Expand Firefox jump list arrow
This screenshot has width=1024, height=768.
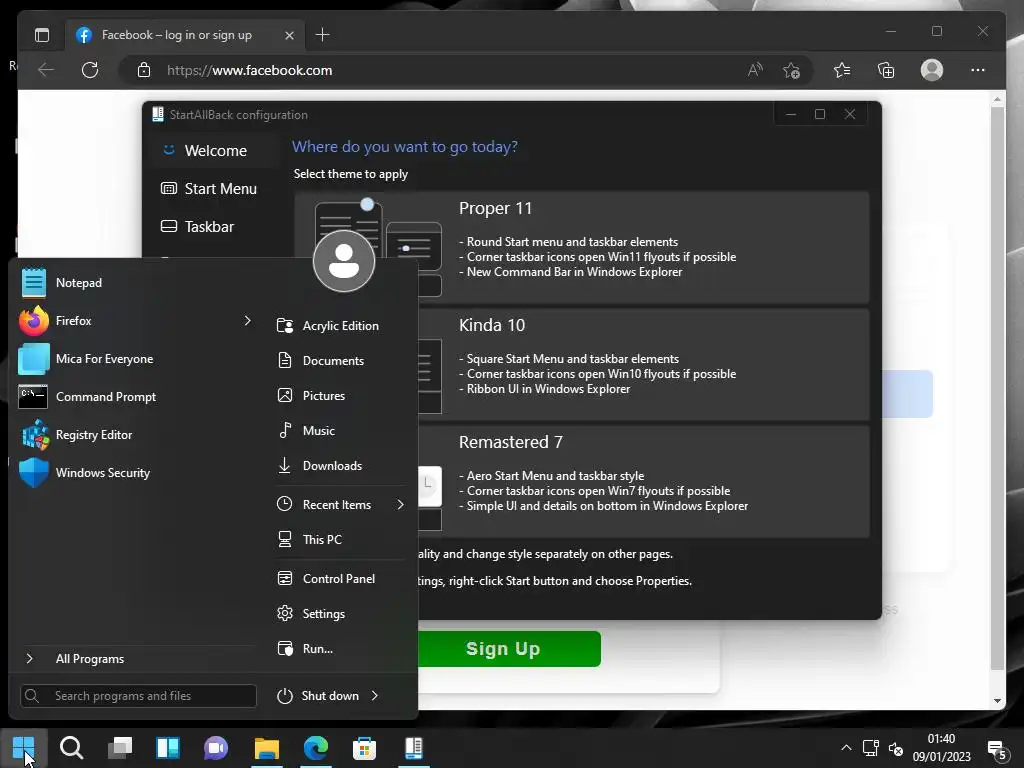tap(247, 321)
